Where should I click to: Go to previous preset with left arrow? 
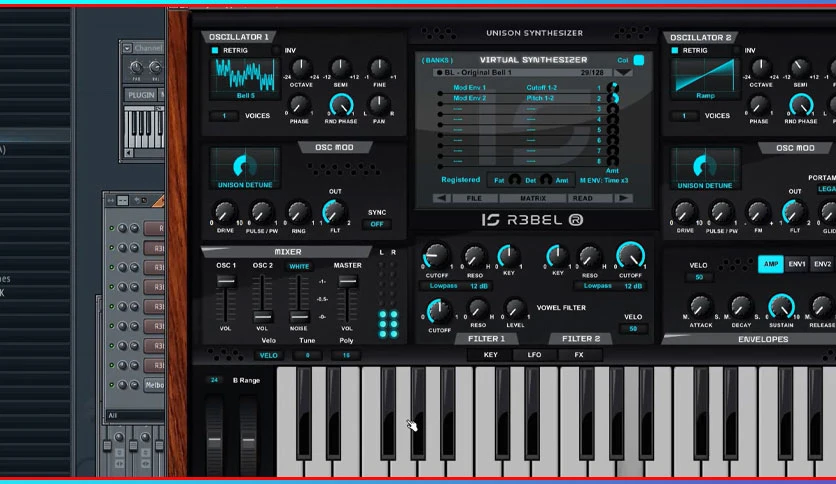point(441,198)
